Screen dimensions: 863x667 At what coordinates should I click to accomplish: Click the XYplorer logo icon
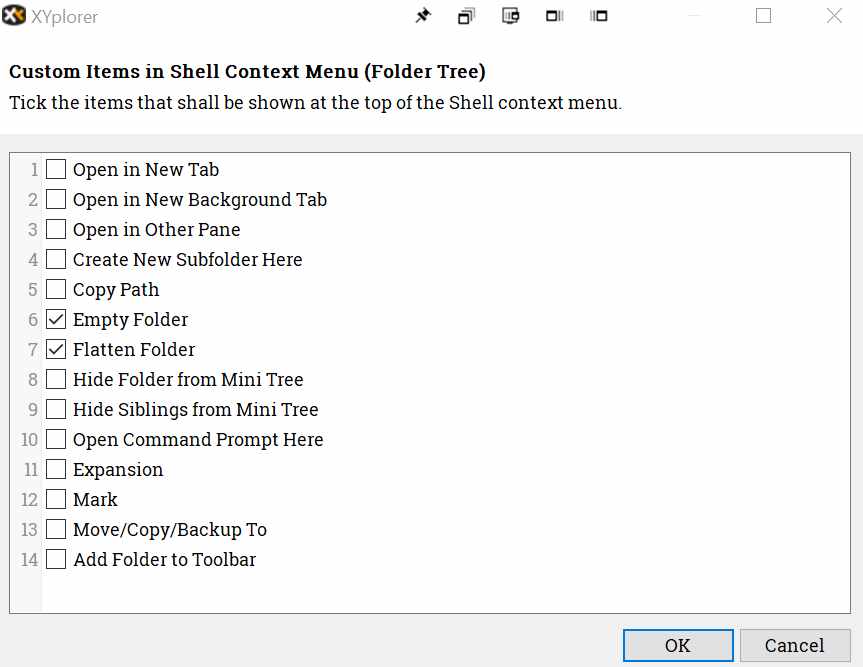pyautogui.click(x=15, y=16)
